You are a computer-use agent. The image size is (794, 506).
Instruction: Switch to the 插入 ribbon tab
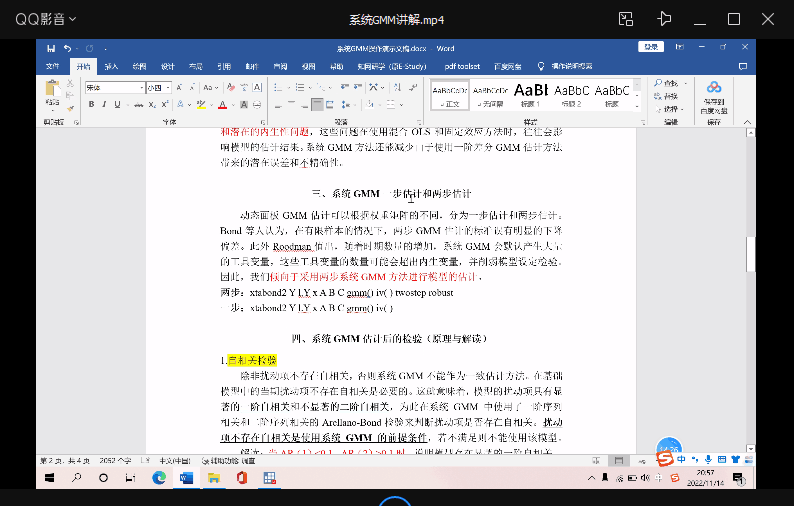[111, 66]
